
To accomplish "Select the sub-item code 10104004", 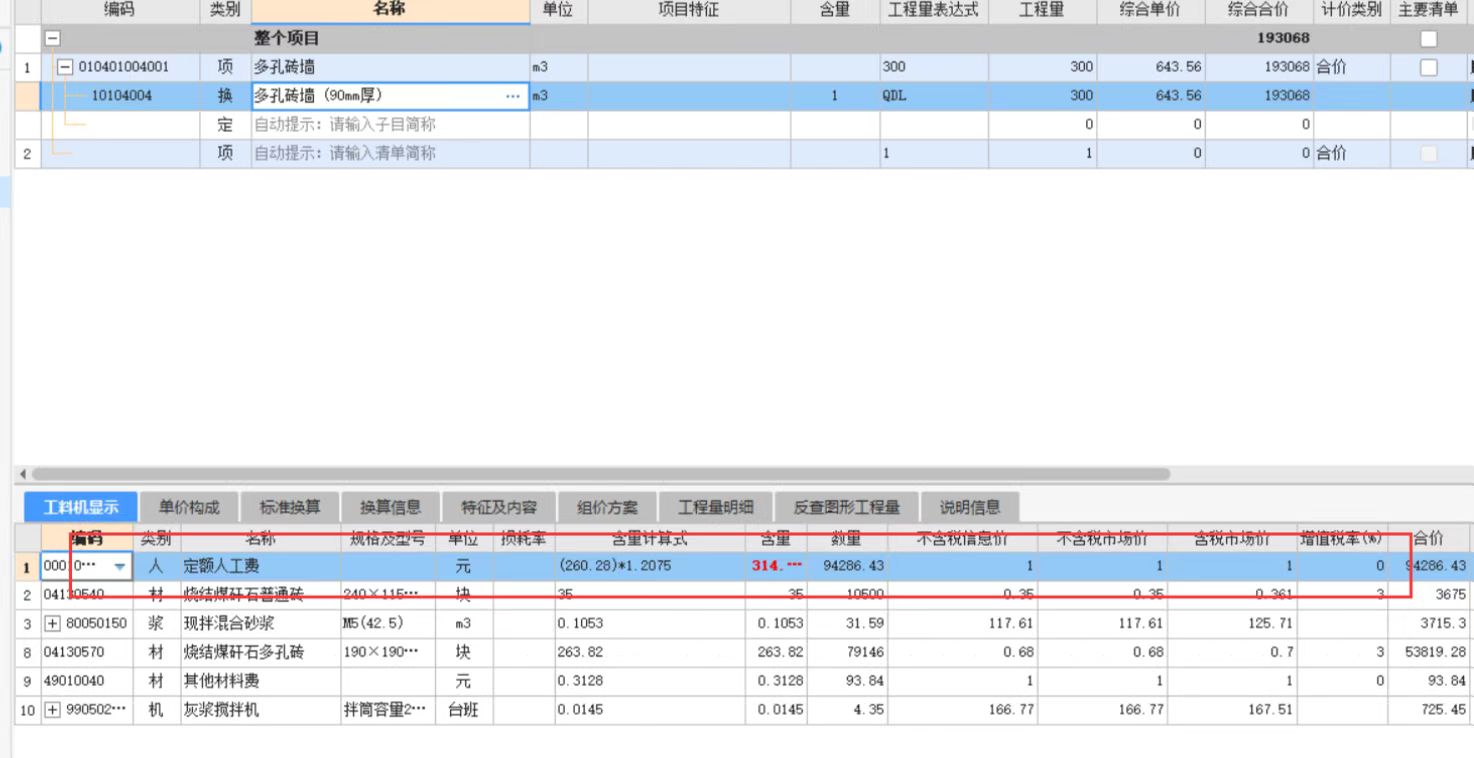I will (120, 96).
